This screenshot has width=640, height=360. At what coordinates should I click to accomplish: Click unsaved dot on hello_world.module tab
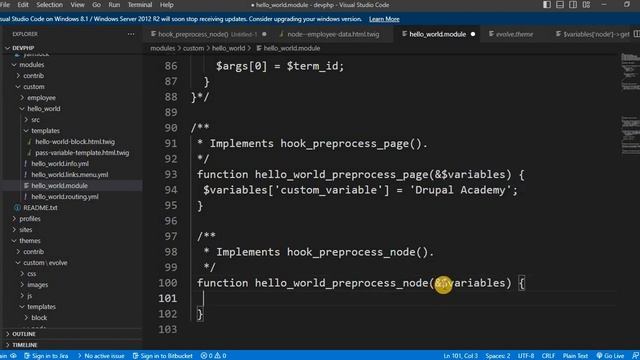(473, 34)
